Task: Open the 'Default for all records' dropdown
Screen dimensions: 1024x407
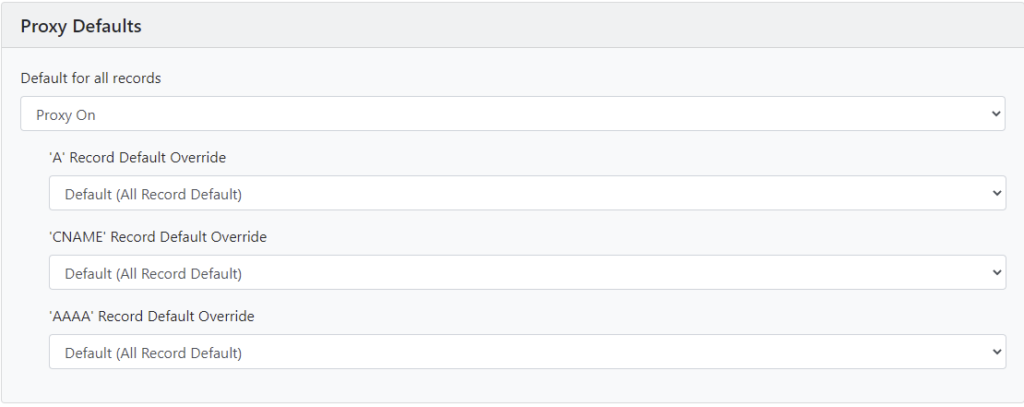Action: (x=513, y=114)
